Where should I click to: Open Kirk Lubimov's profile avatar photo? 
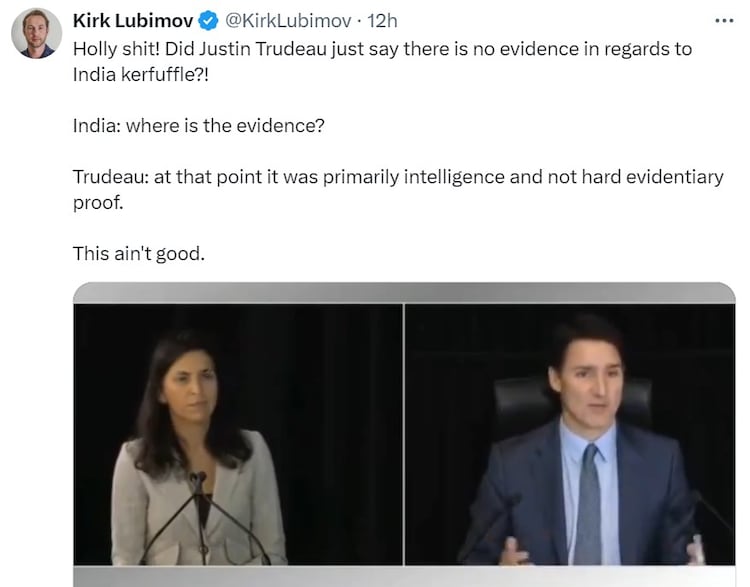36,33
